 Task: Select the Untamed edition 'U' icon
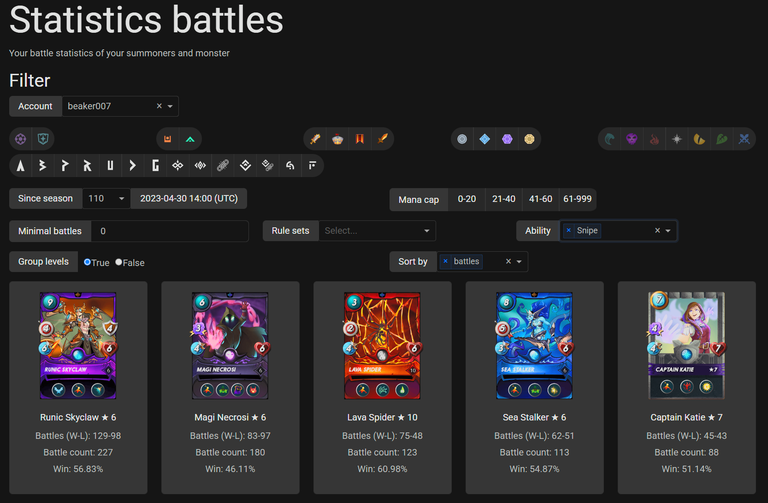click(x=110, y=166)
